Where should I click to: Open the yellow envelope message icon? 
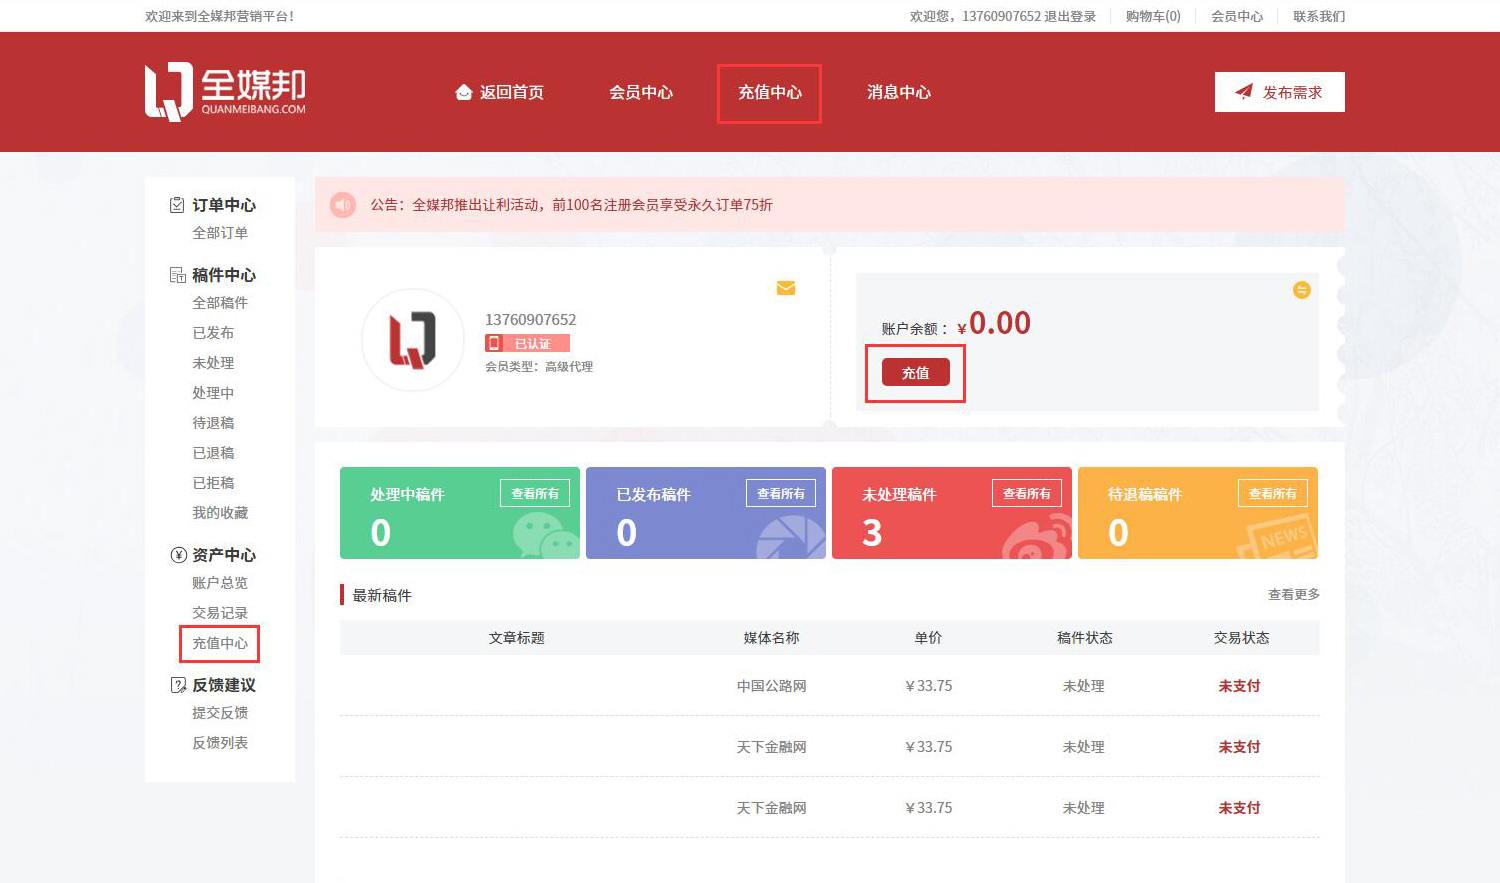click(786, 288)
